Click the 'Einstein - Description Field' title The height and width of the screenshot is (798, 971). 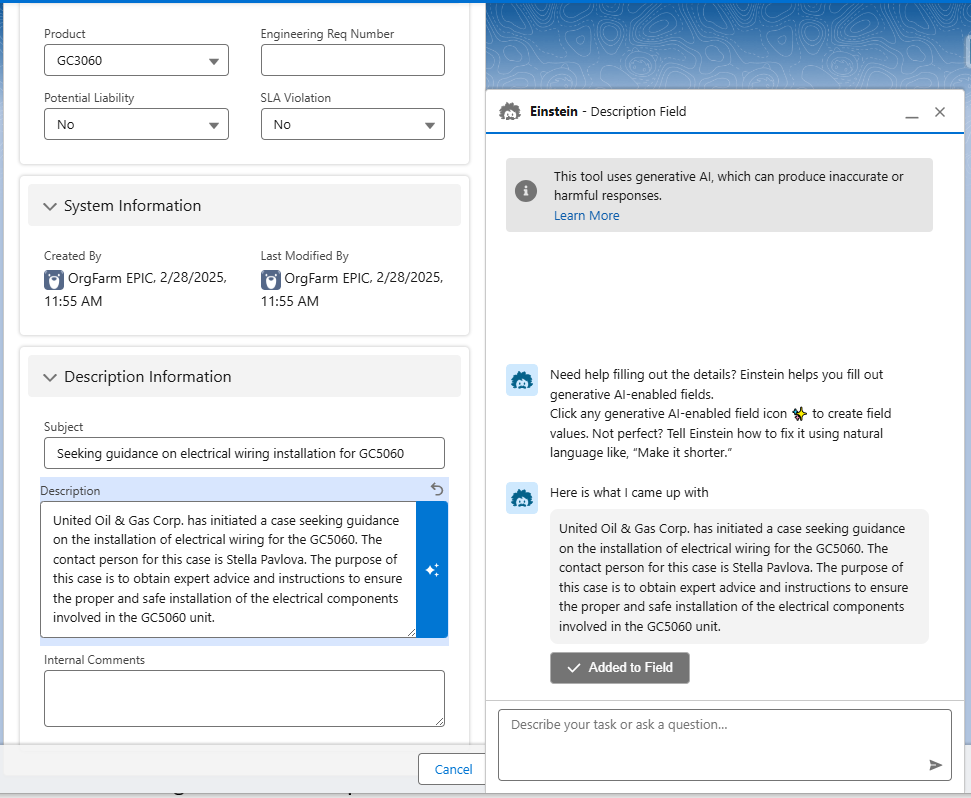coord(607,111)
